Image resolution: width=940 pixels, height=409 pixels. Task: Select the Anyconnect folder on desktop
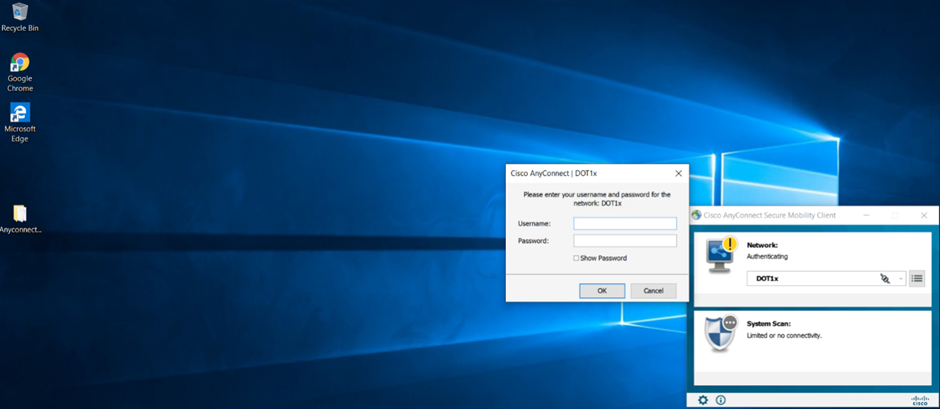tap(20, 218)
